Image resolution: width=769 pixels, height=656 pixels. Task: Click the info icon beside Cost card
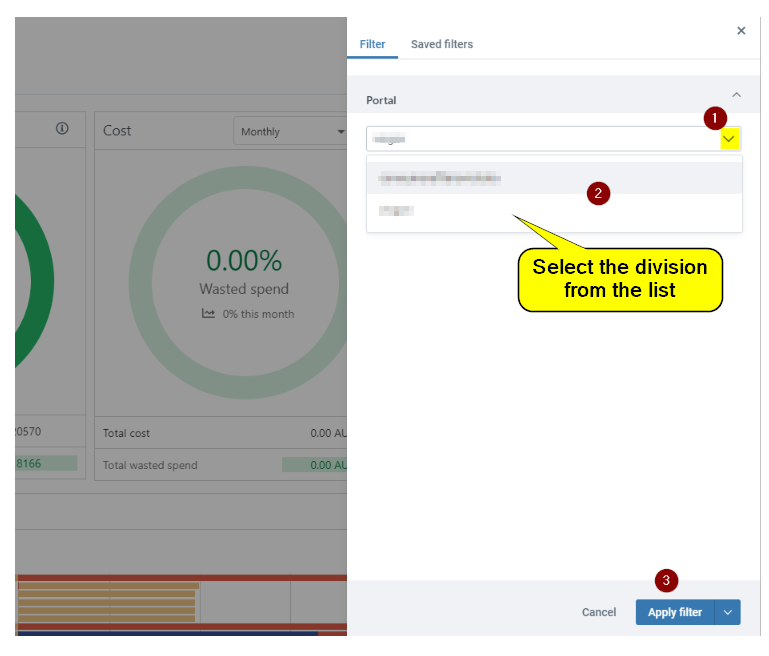(62, 128)
